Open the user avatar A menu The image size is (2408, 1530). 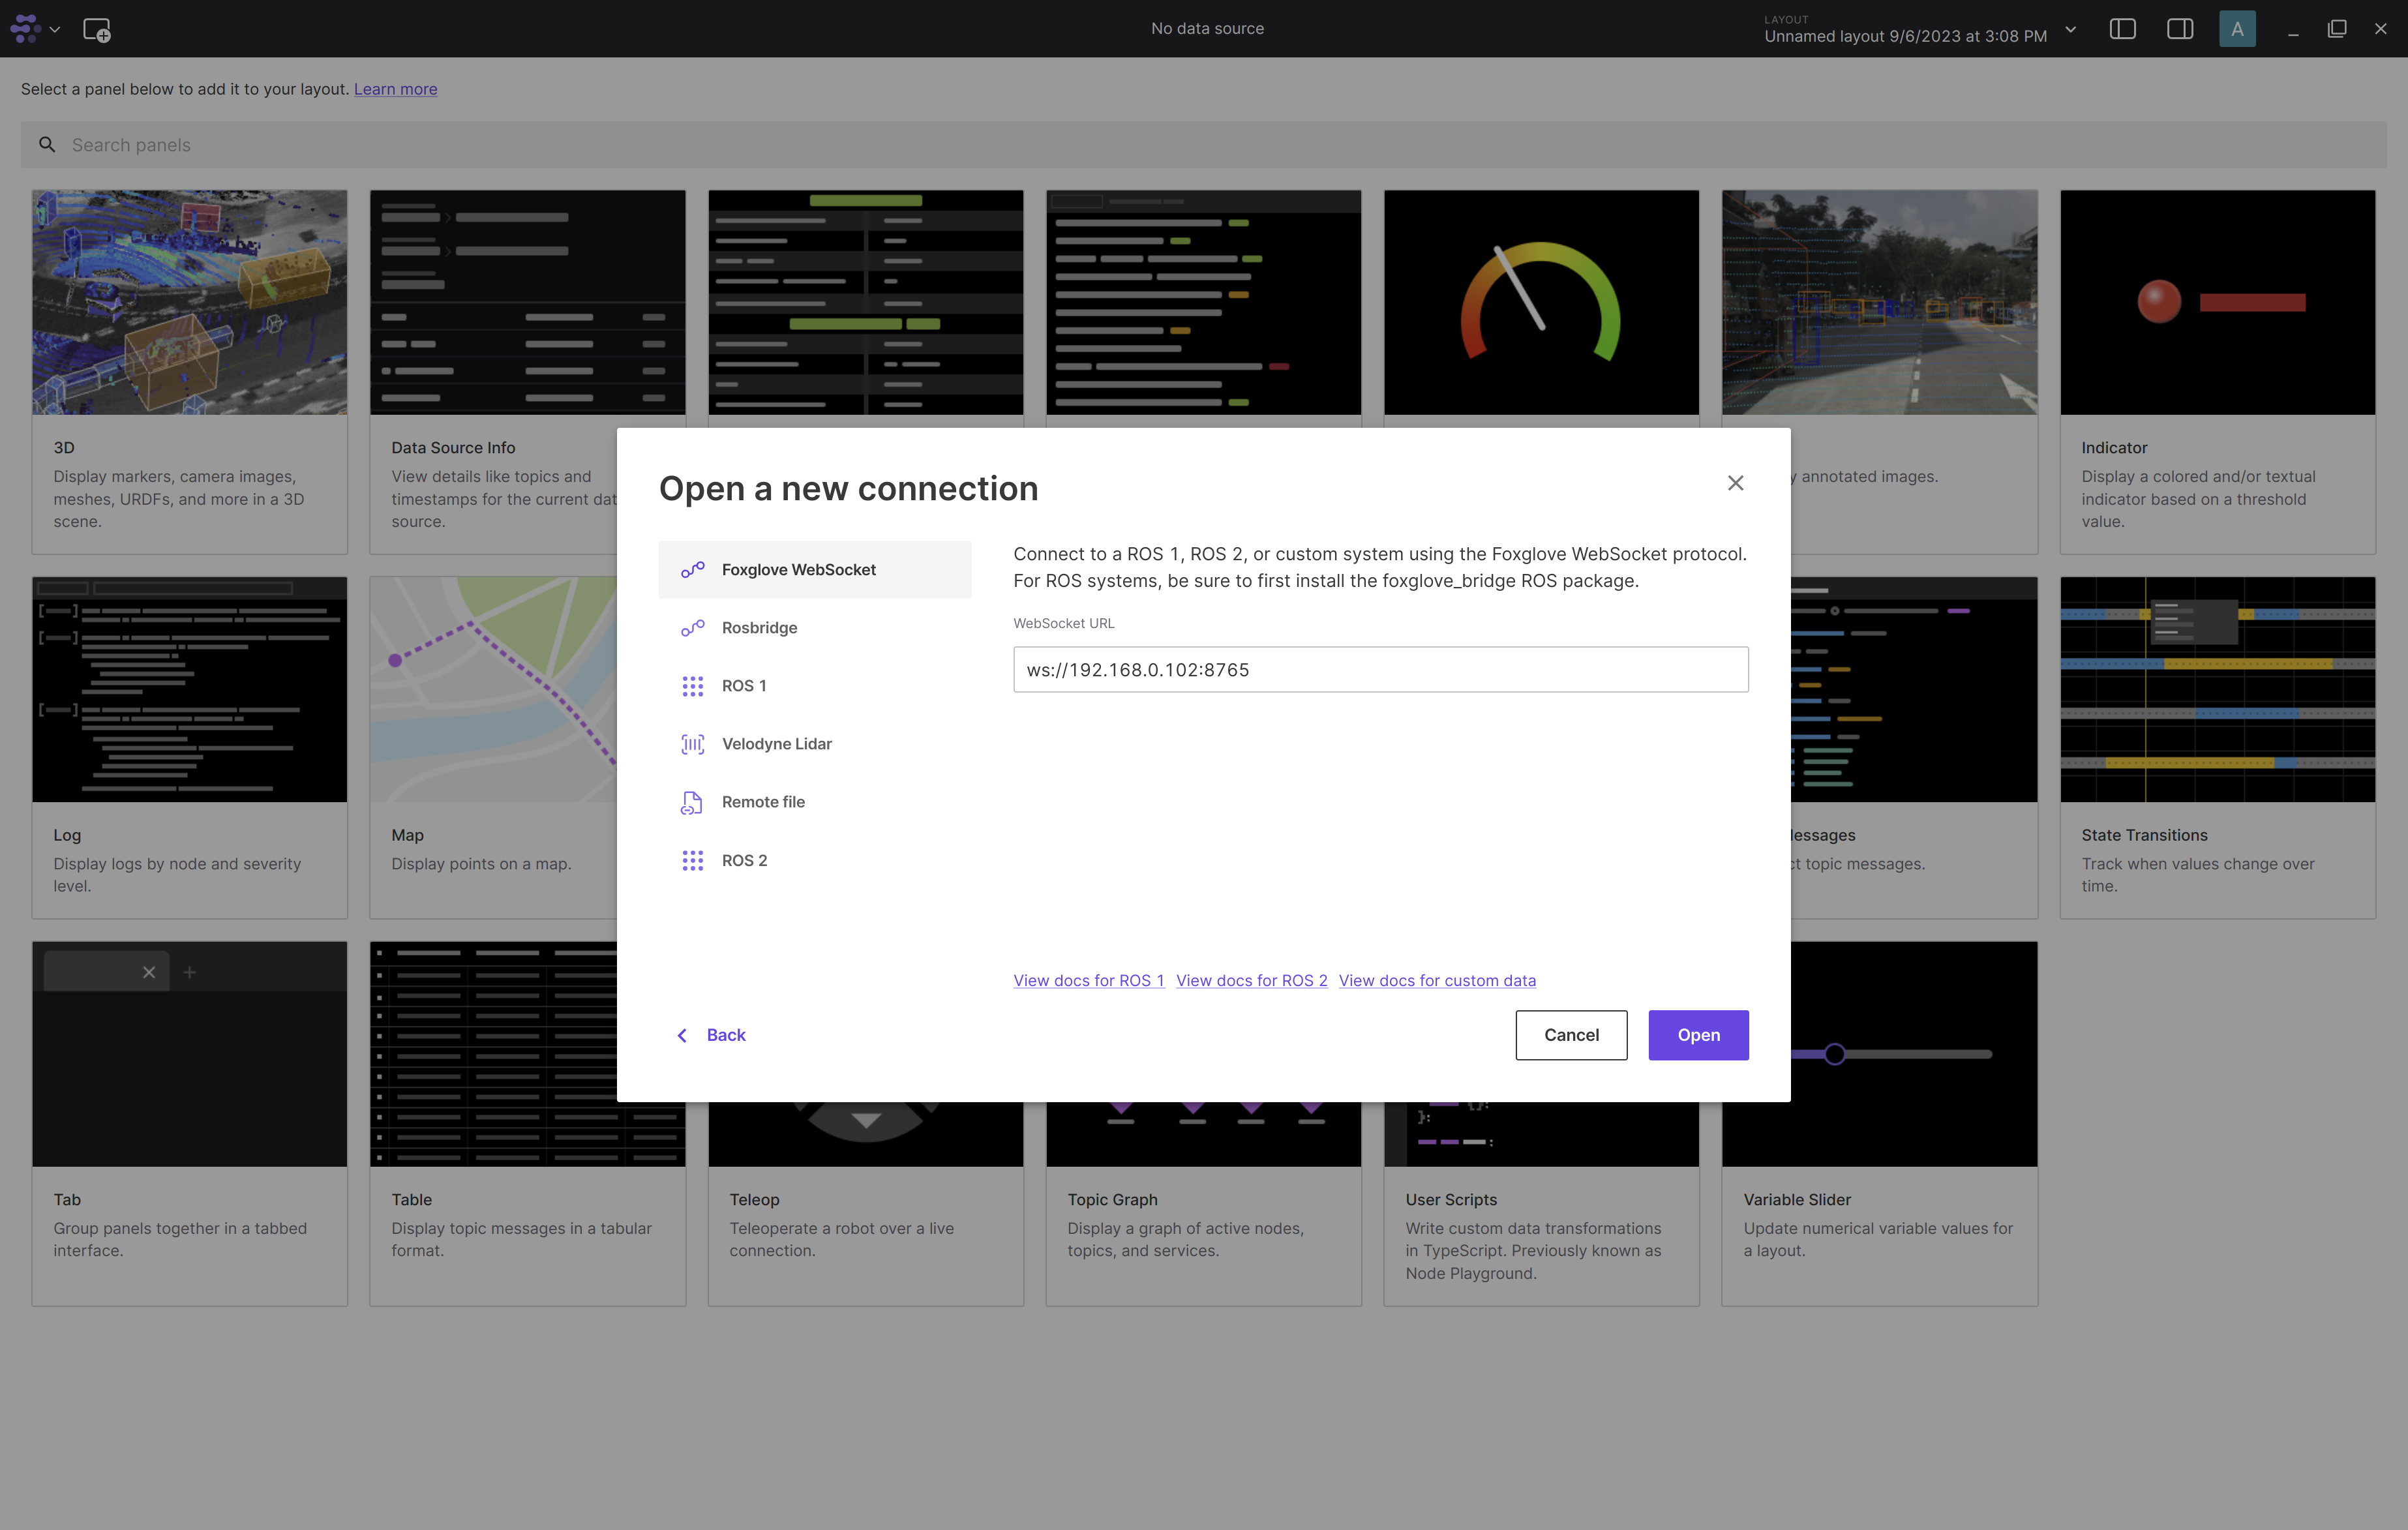(2236, 29)
